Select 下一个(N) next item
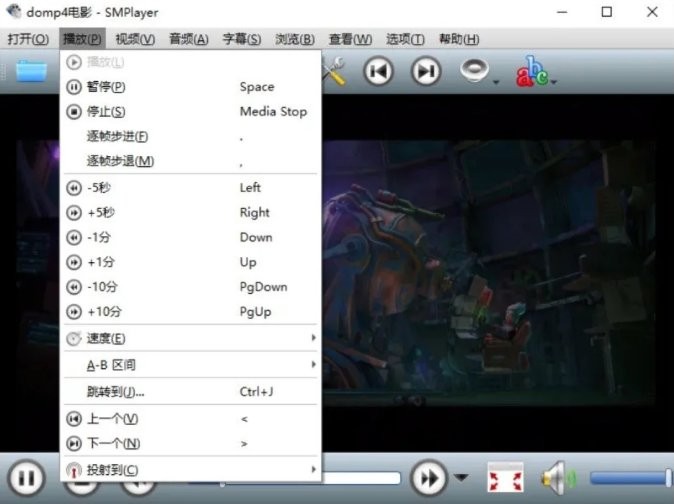The height and width of the screenshot is (504, 674). (x=190, y=443)
